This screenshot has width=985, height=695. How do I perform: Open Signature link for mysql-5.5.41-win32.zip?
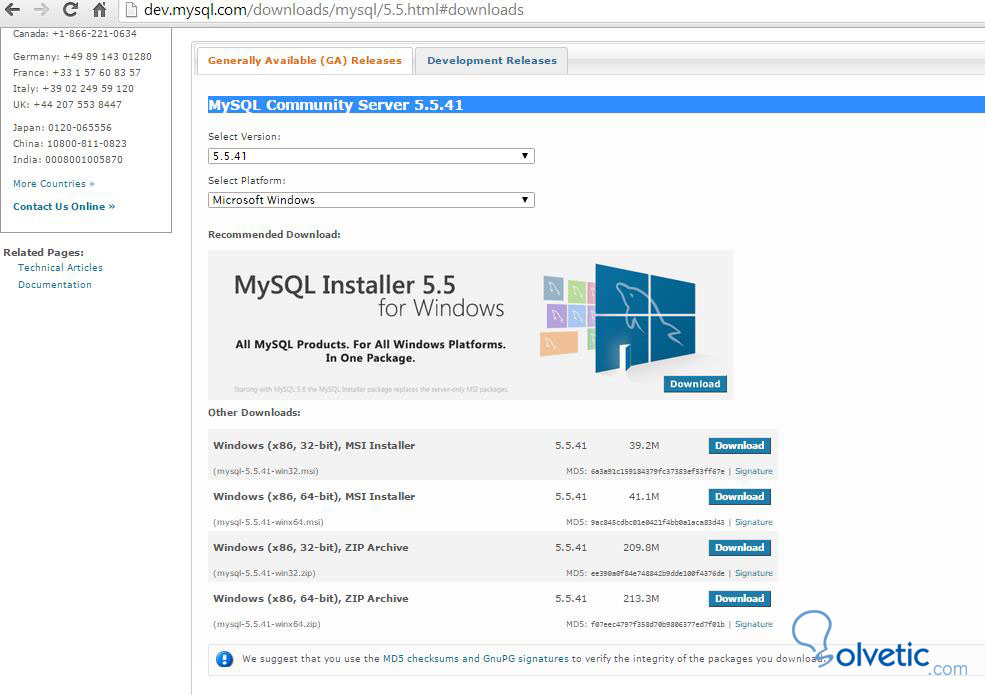click(x=754, y=573)
